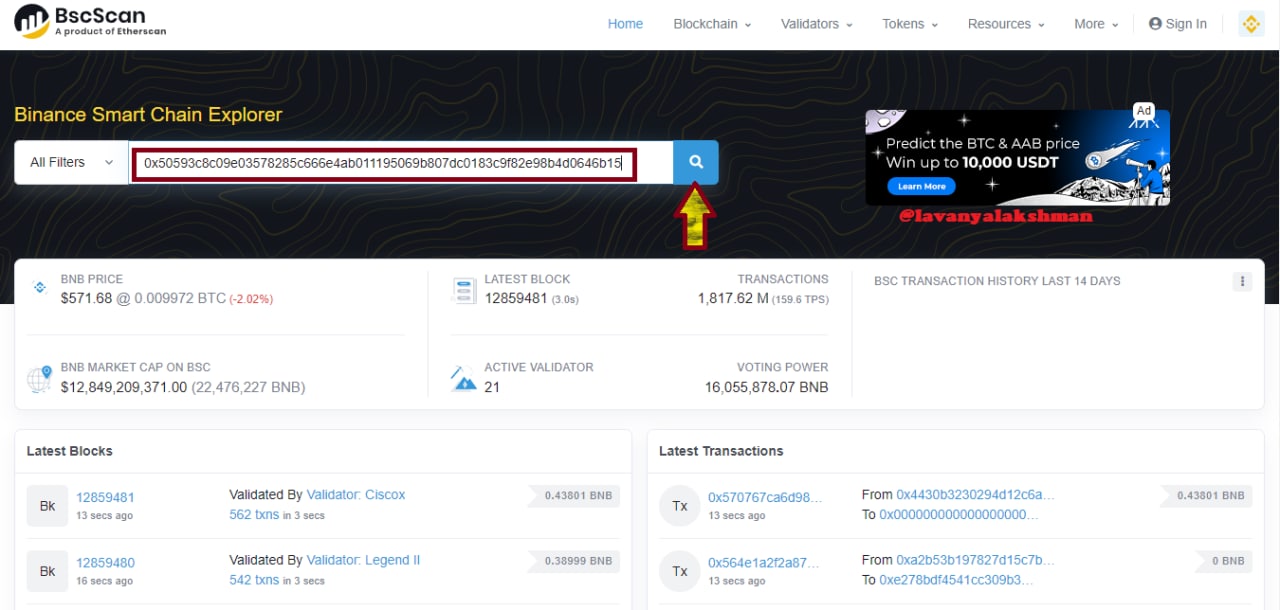Expand the Tokens menu
This screenshot has width=1280, height=610.
click(x=910, y=24)
